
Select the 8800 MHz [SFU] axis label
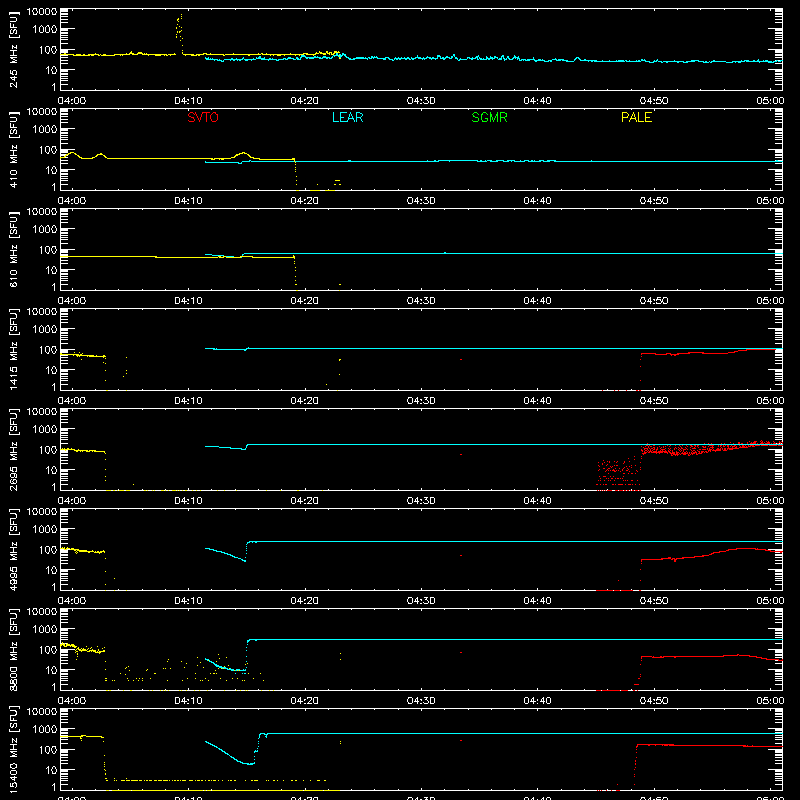click(x=14, y=649)
